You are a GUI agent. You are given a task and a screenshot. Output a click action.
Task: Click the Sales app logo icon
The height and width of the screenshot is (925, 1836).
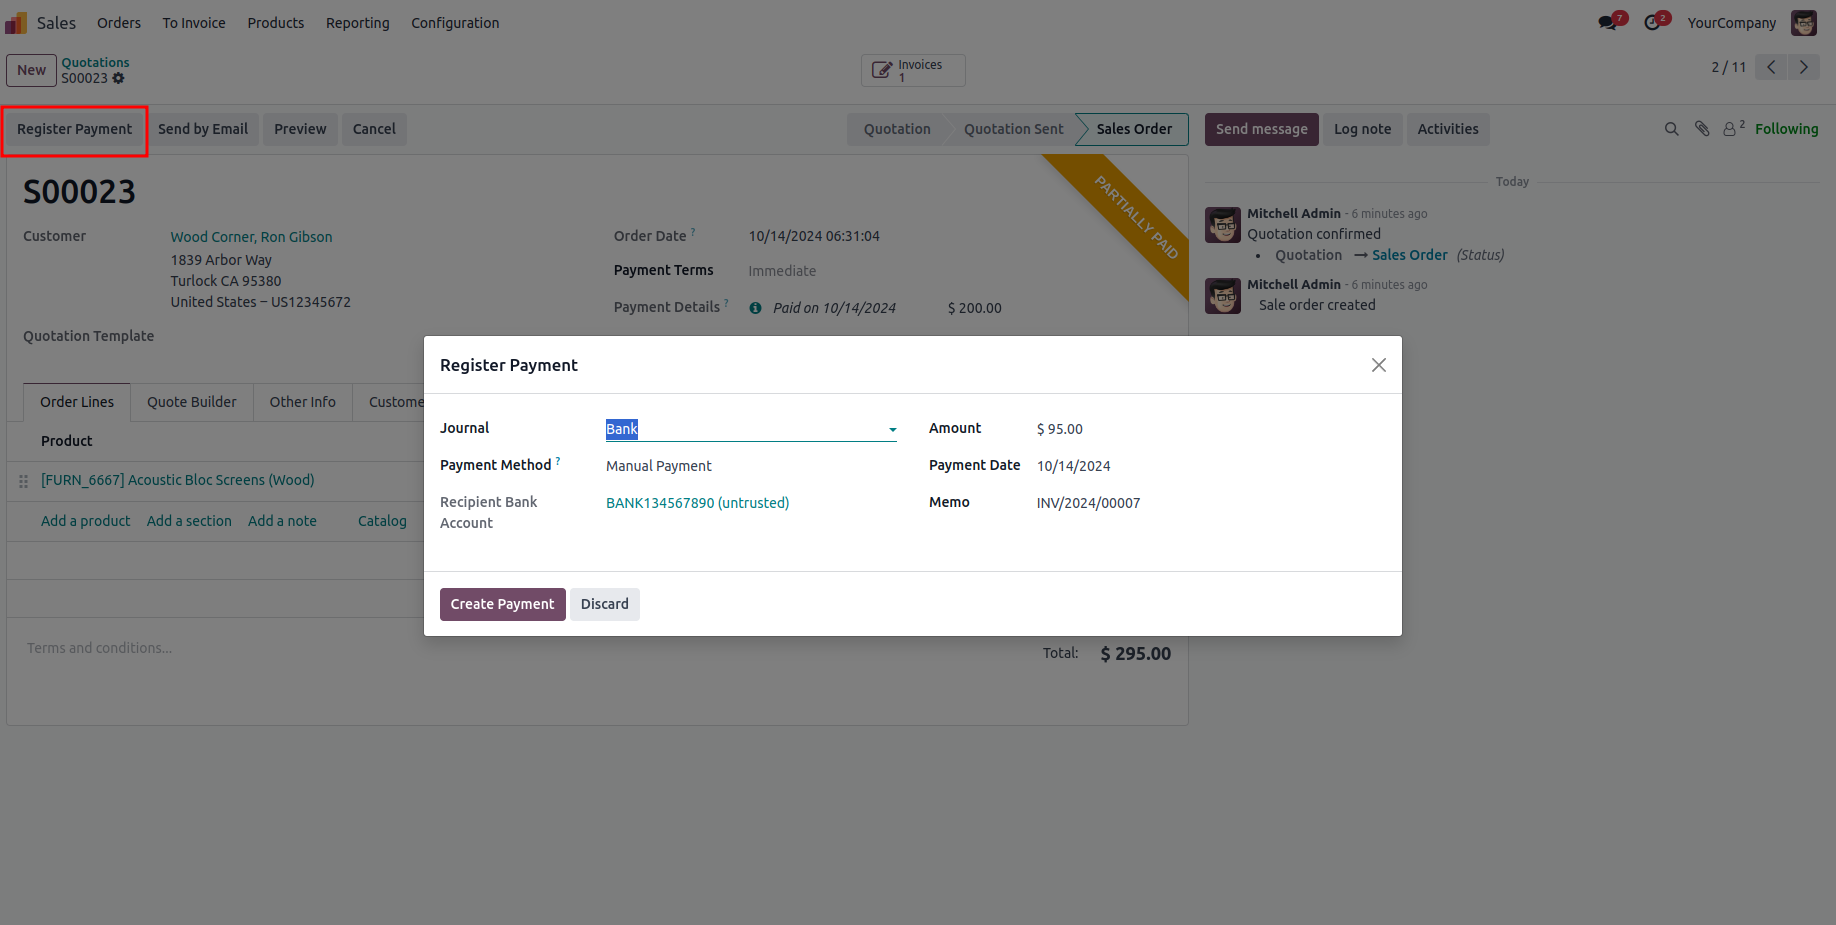[x=16, y=22]
